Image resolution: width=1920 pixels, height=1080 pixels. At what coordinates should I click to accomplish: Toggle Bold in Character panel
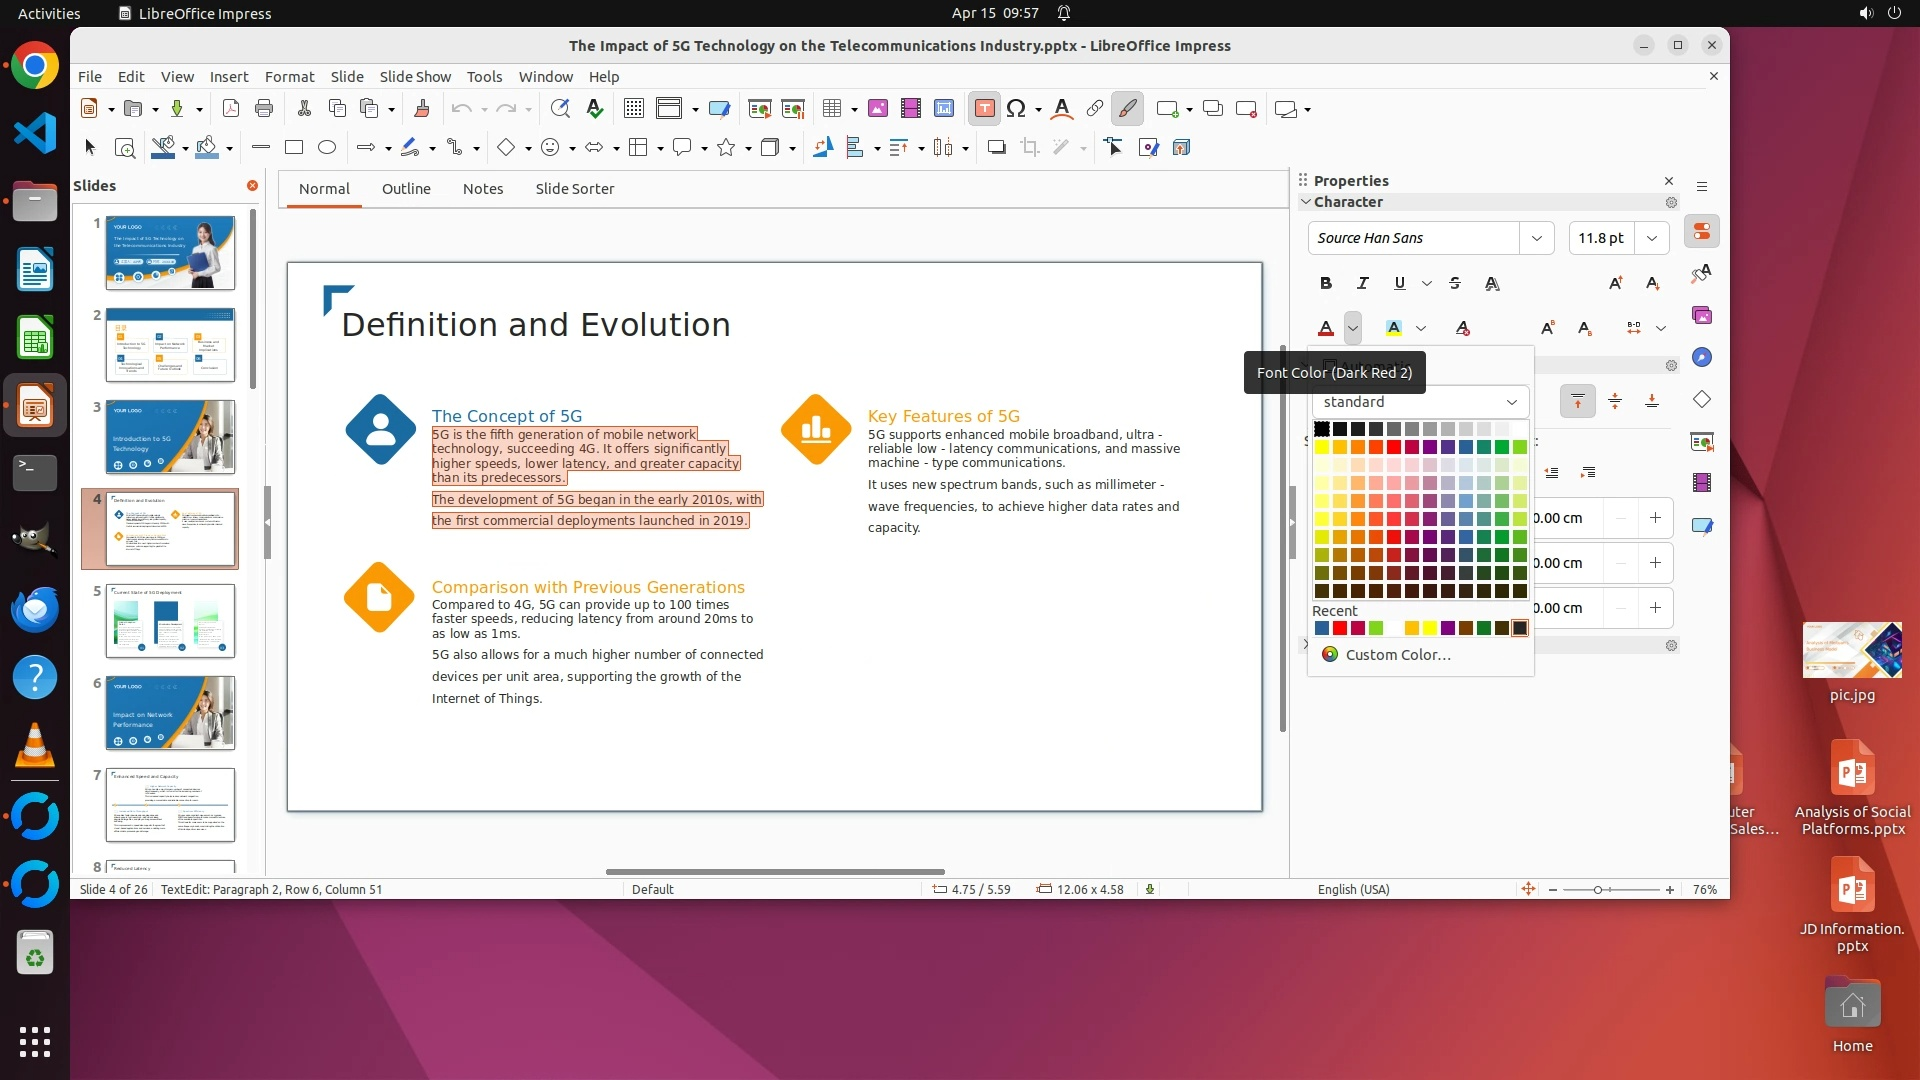point(1326,283)
